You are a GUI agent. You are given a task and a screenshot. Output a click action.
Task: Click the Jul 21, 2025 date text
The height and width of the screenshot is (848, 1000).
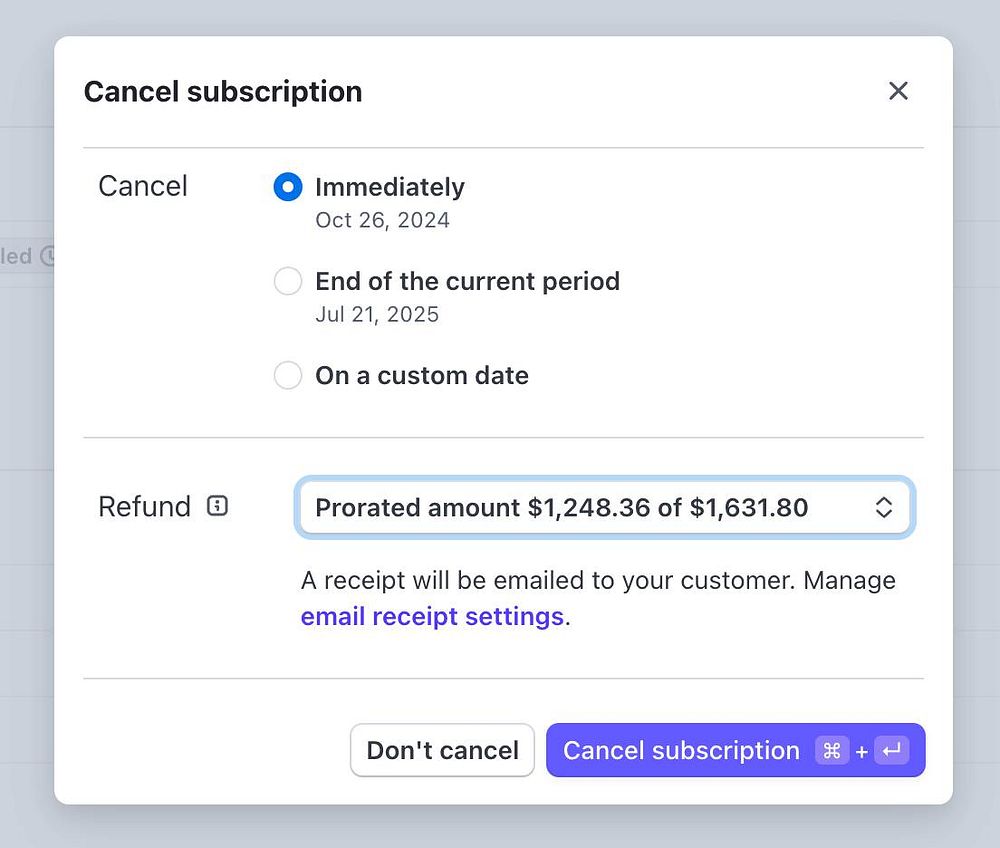pos(377,314)
